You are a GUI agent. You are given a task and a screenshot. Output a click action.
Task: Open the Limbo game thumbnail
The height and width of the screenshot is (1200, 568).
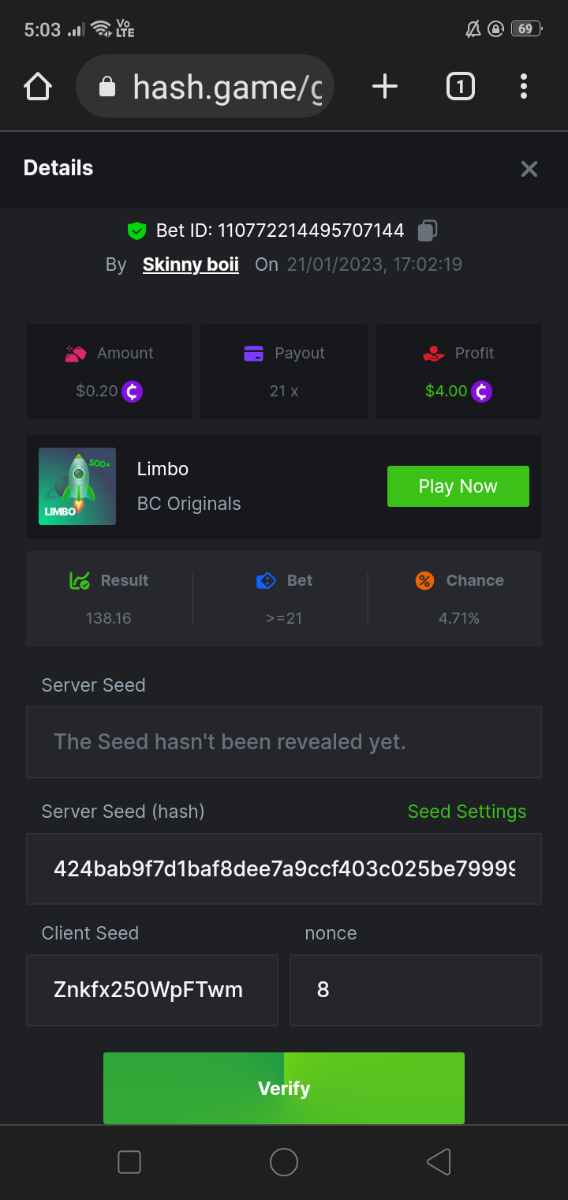(x=77, y=486)
